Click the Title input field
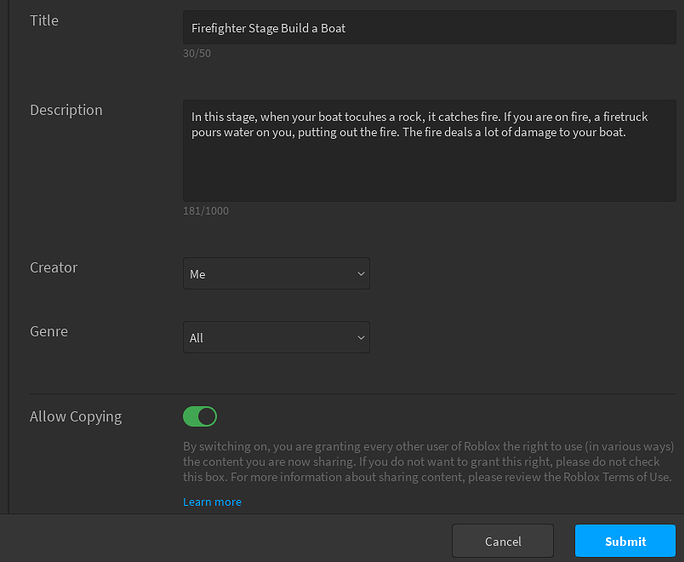This screenshot has width=684, height=562. pos(429,28)
